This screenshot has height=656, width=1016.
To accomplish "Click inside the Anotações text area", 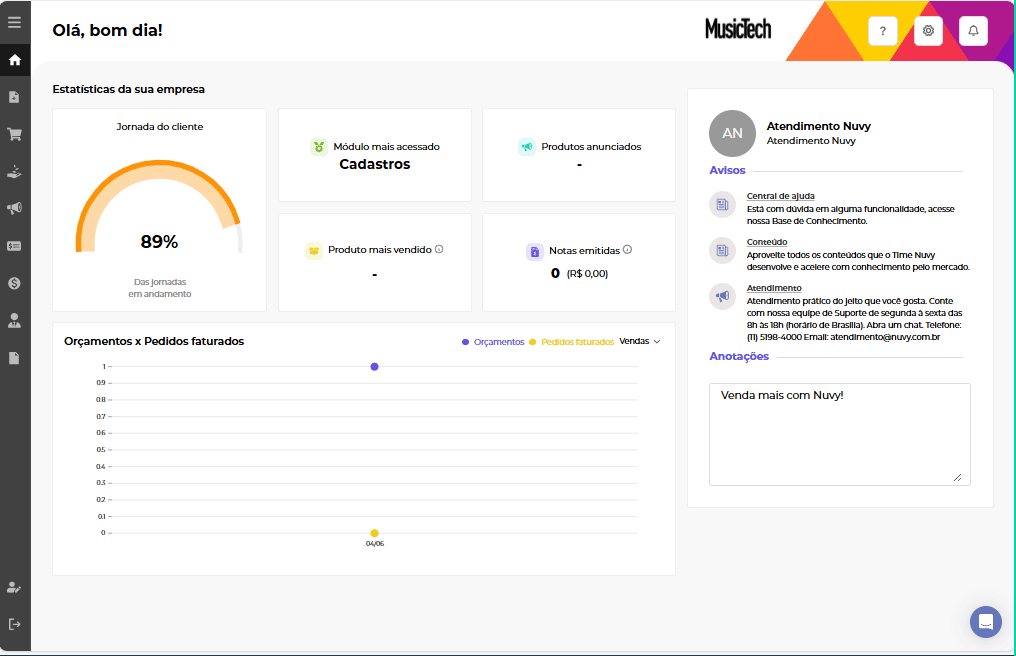I will point(839,434).
